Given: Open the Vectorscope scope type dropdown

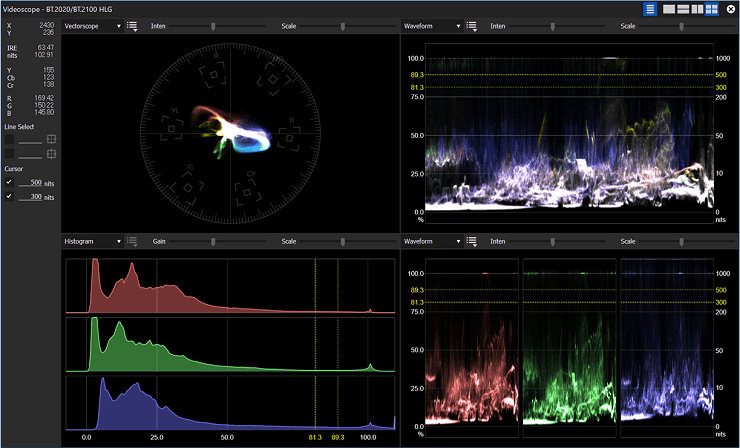Looking at the screenshot, I should tap(92, 26).
